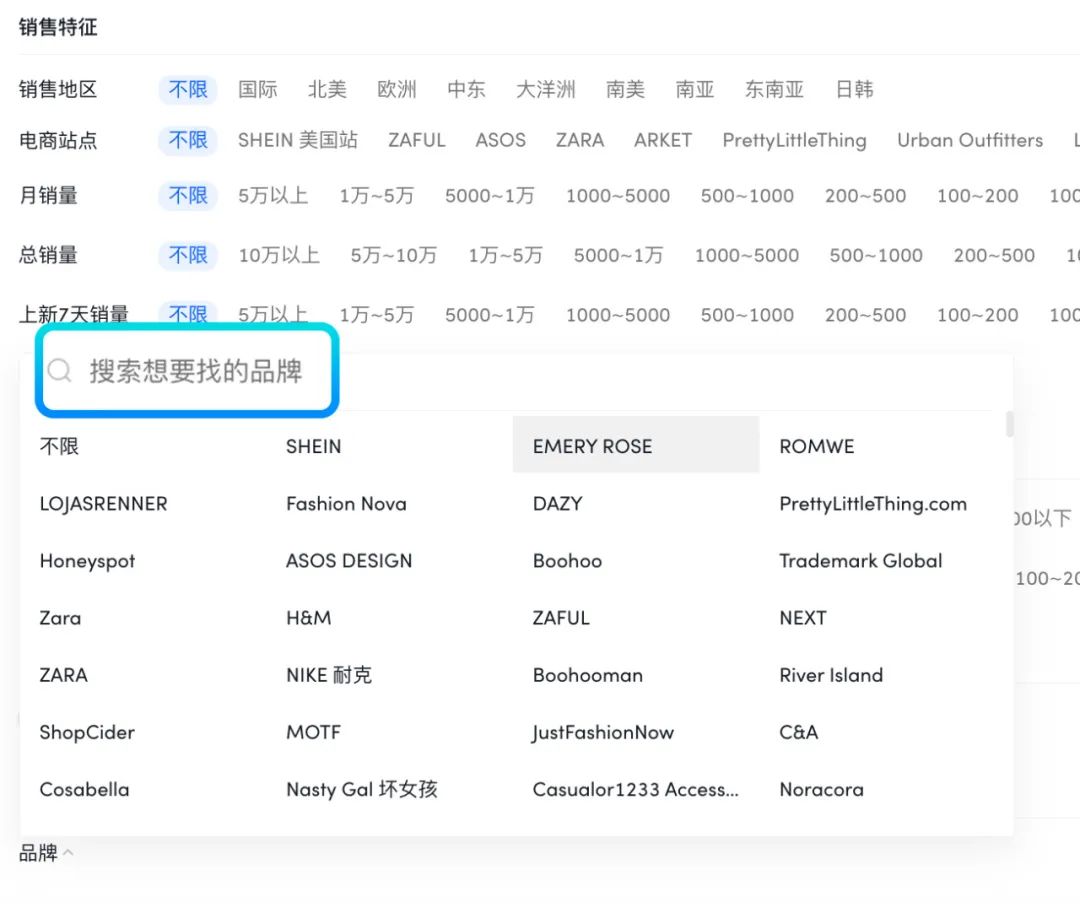
Task: Select ZAFUL in brand list
Action: [561, 618]
